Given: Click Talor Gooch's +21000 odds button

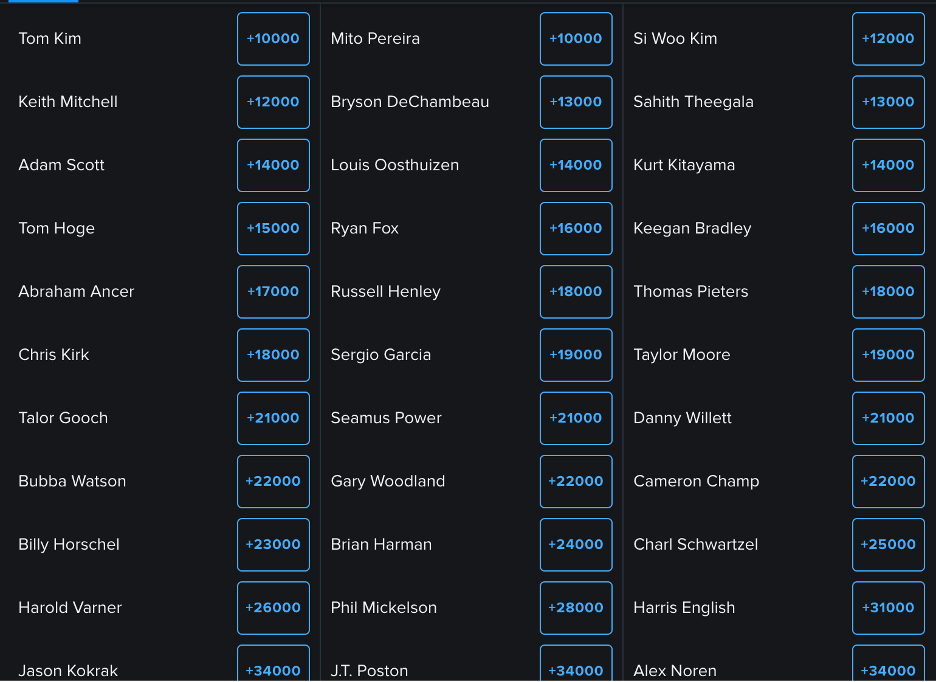Looking at the screenshot, I should (273, 418).
